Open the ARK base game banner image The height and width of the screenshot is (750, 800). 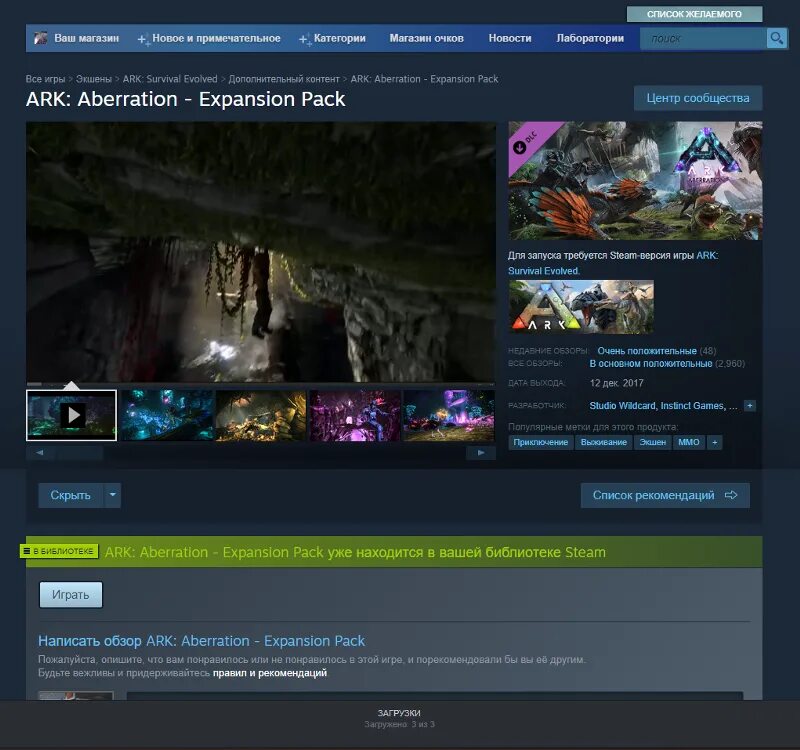[x=581, y=307]
